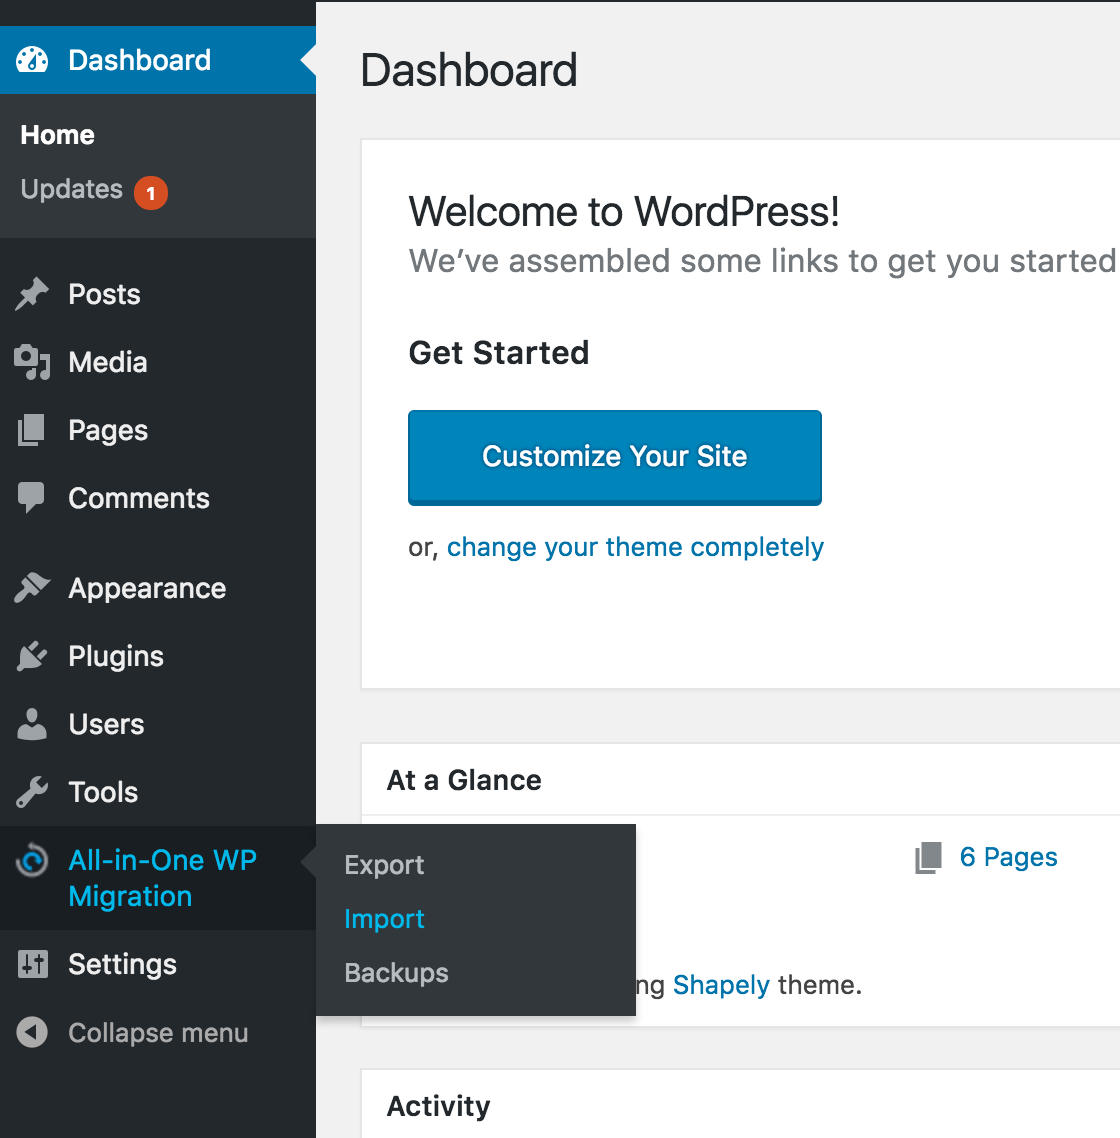
Task: Click the Plugins plug icon
Action: coord(32,656)
